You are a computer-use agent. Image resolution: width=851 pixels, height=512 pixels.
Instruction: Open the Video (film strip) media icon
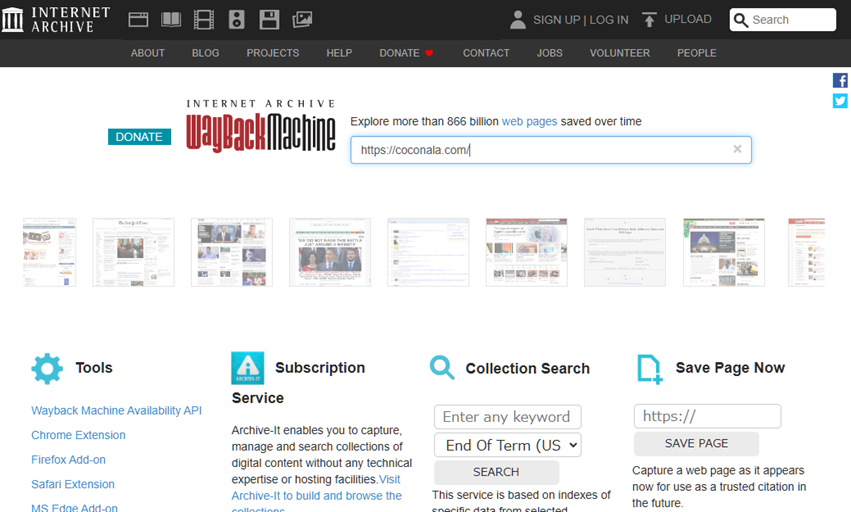204,20
